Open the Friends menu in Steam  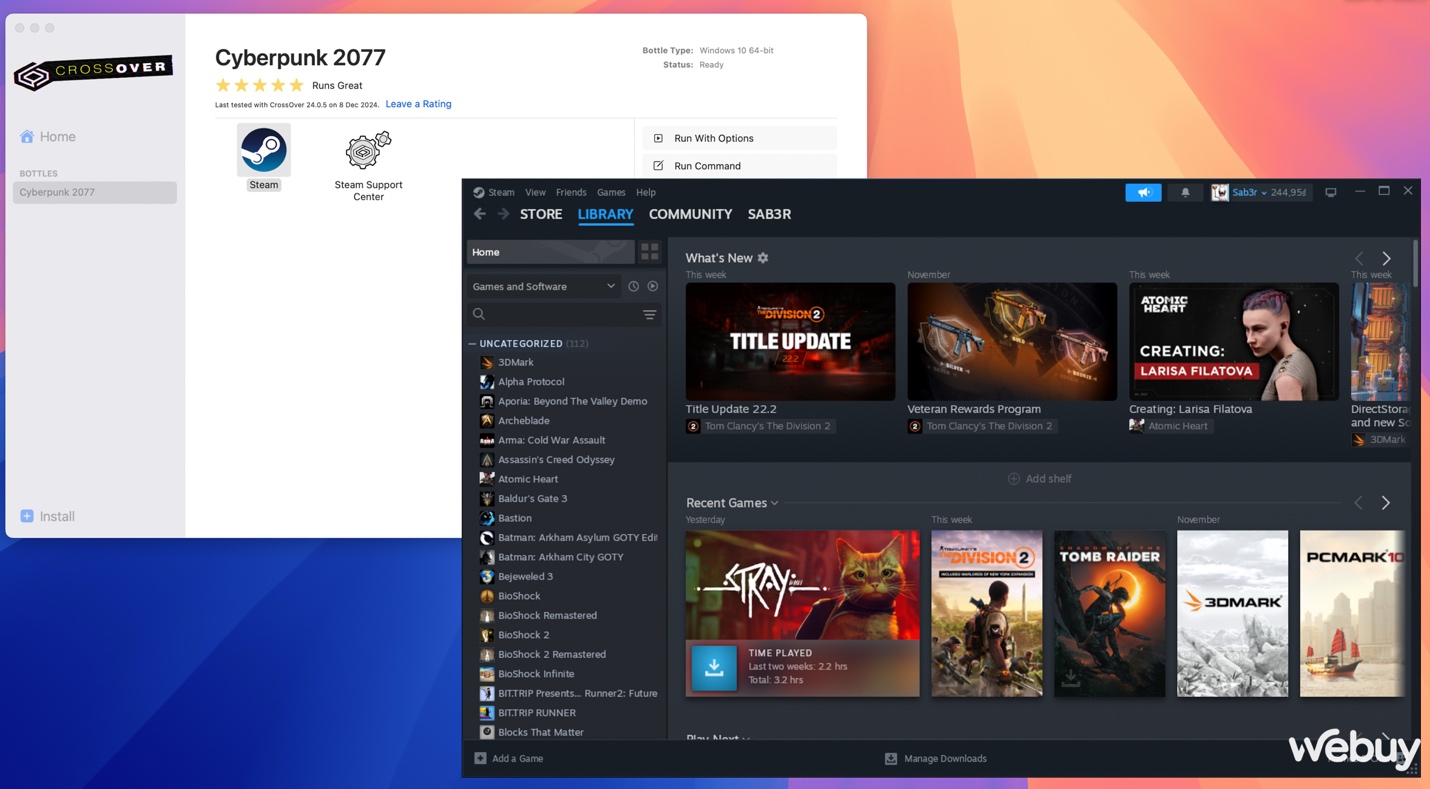(571, 192)
